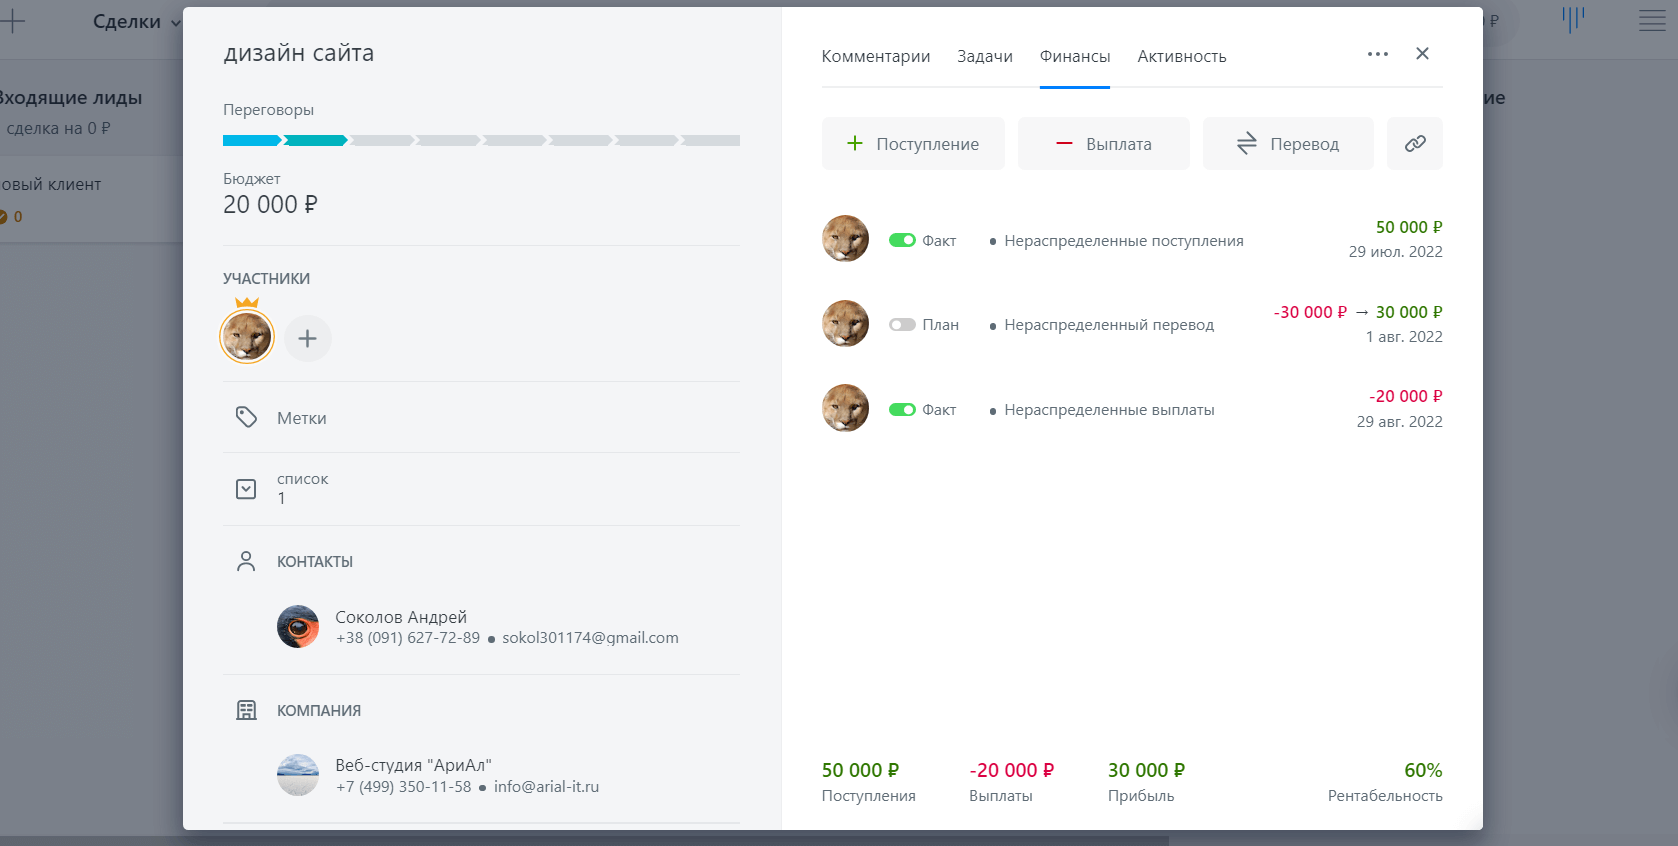1678x846 pixels.
Task: Click the -20 000 ₽ Выплаты total
Action: pos(1012,770)
